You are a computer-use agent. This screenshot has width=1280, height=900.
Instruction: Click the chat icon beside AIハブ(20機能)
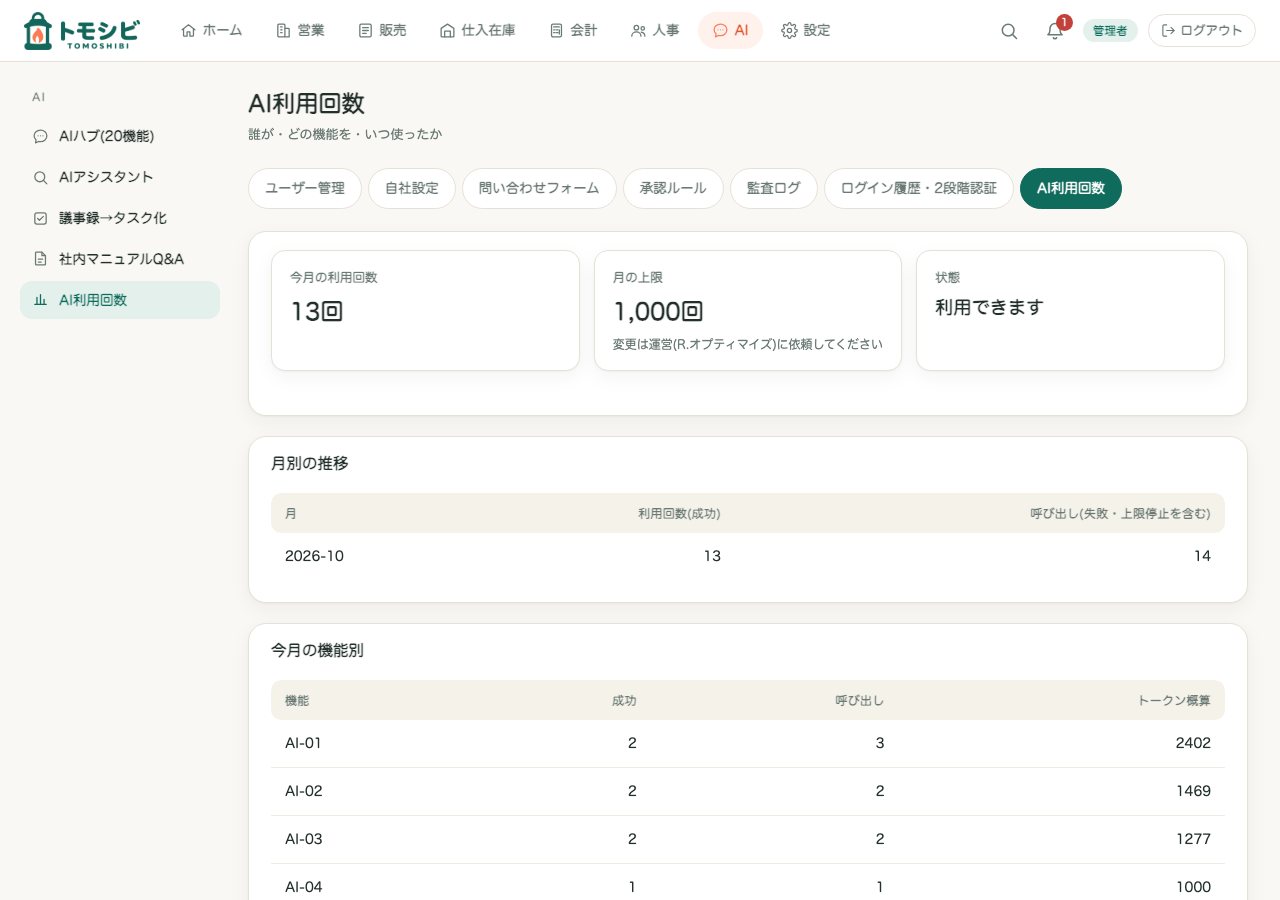pos(41,136)
